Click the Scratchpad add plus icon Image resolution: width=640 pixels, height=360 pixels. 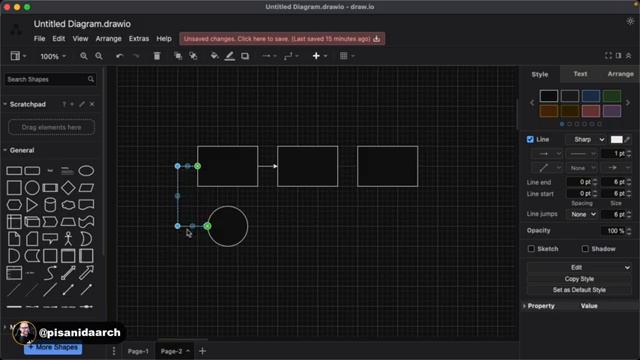coord(72,104)
